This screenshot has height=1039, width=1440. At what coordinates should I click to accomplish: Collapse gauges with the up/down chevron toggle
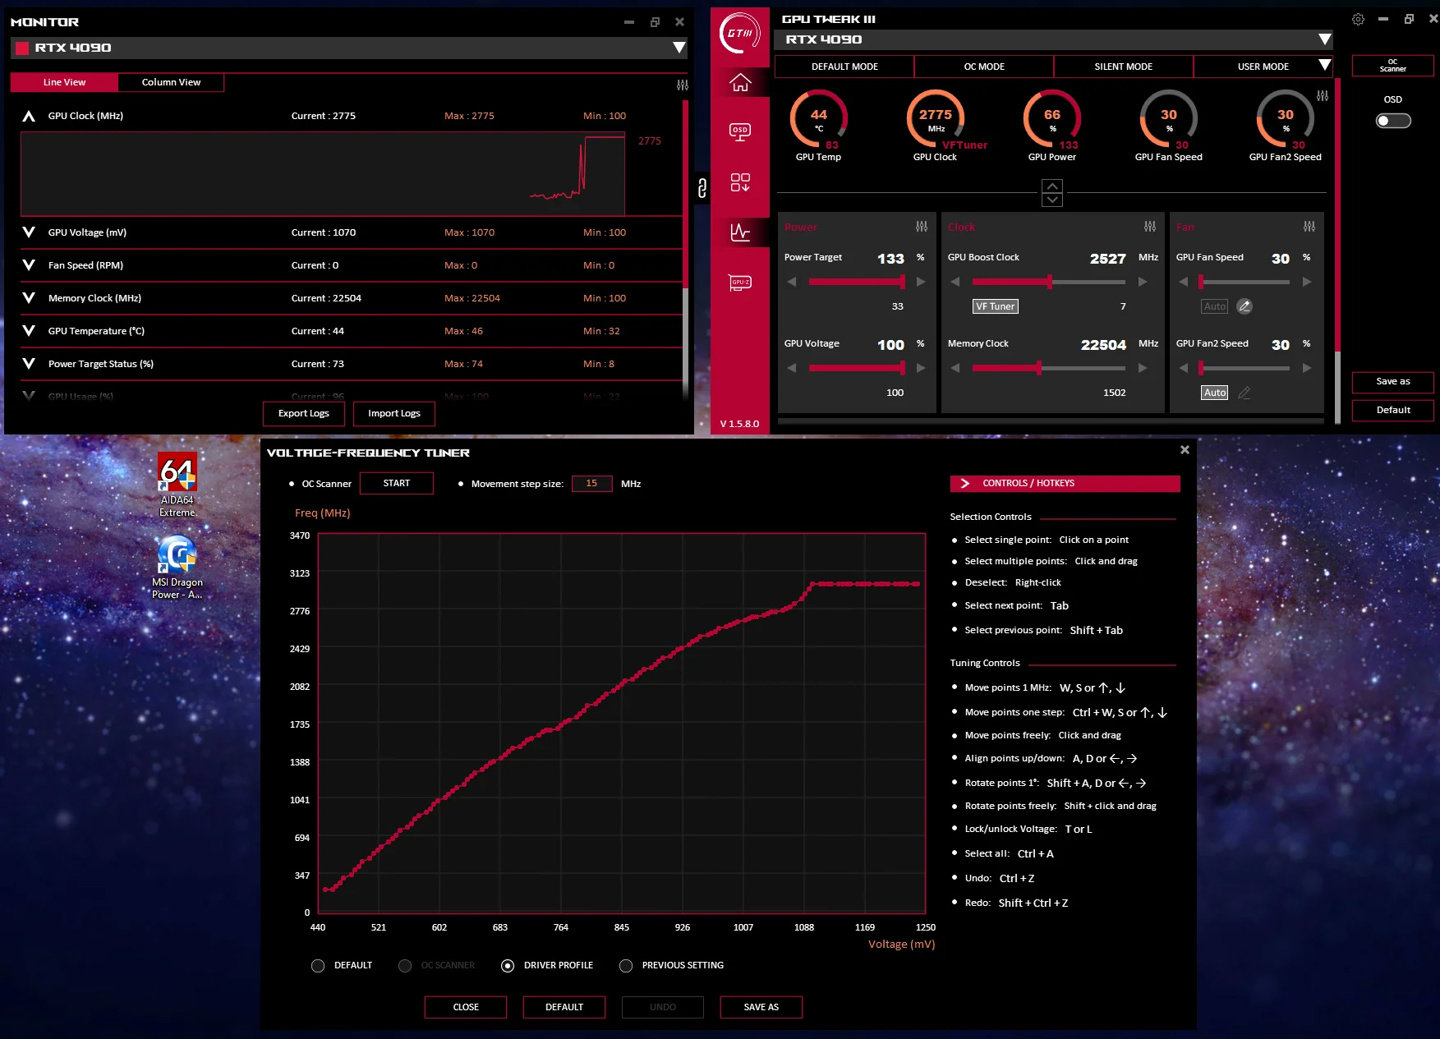1052,193
